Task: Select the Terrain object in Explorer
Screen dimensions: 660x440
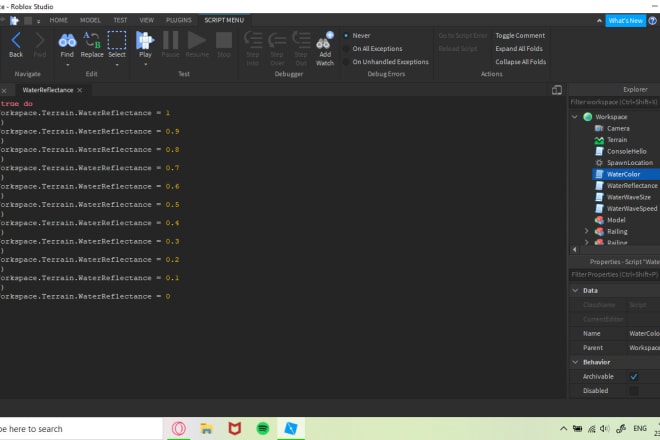Action: pyautogui.click(x=617, y=140)
